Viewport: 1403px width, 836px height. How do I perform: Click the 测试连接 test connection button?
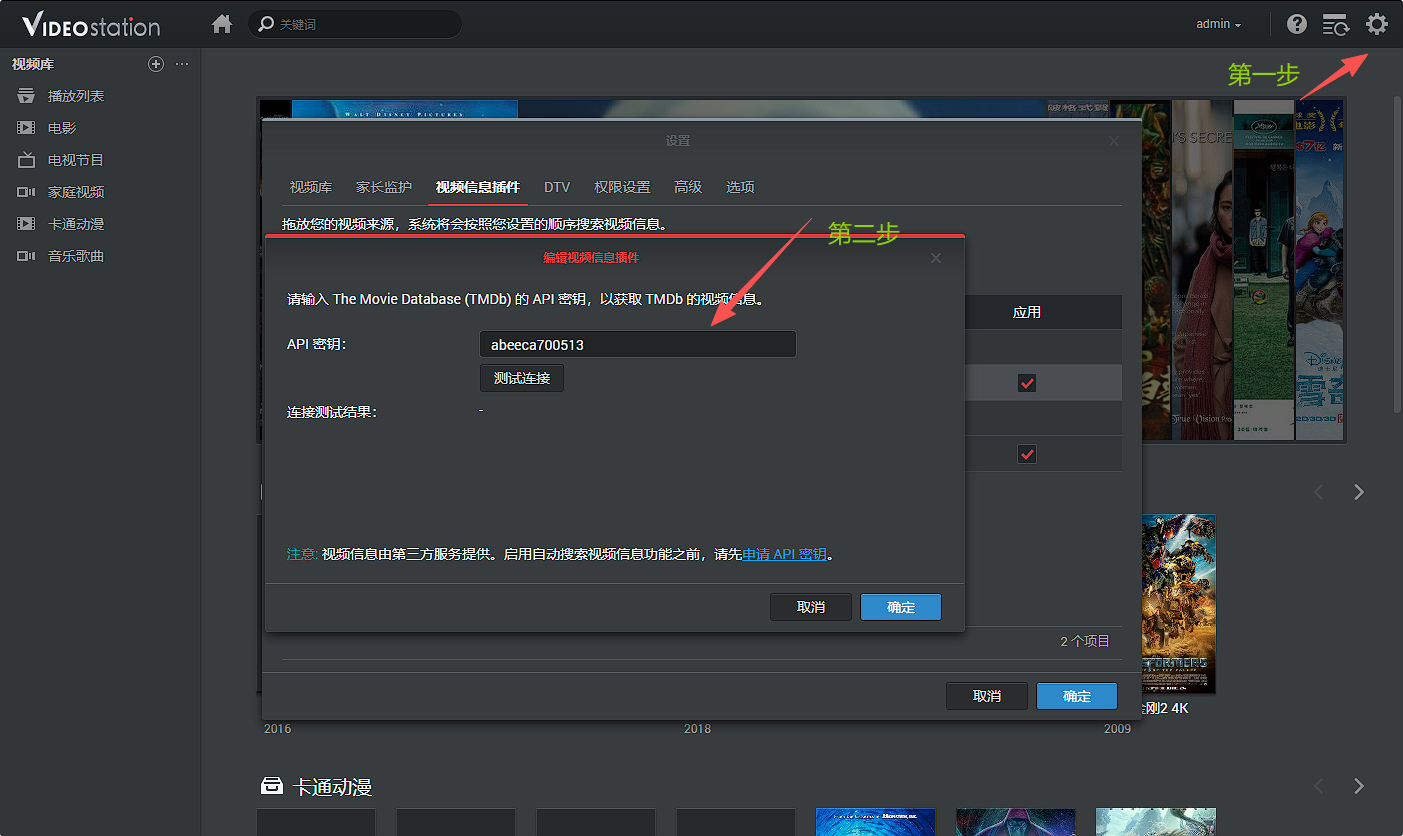tap(522, 378)
